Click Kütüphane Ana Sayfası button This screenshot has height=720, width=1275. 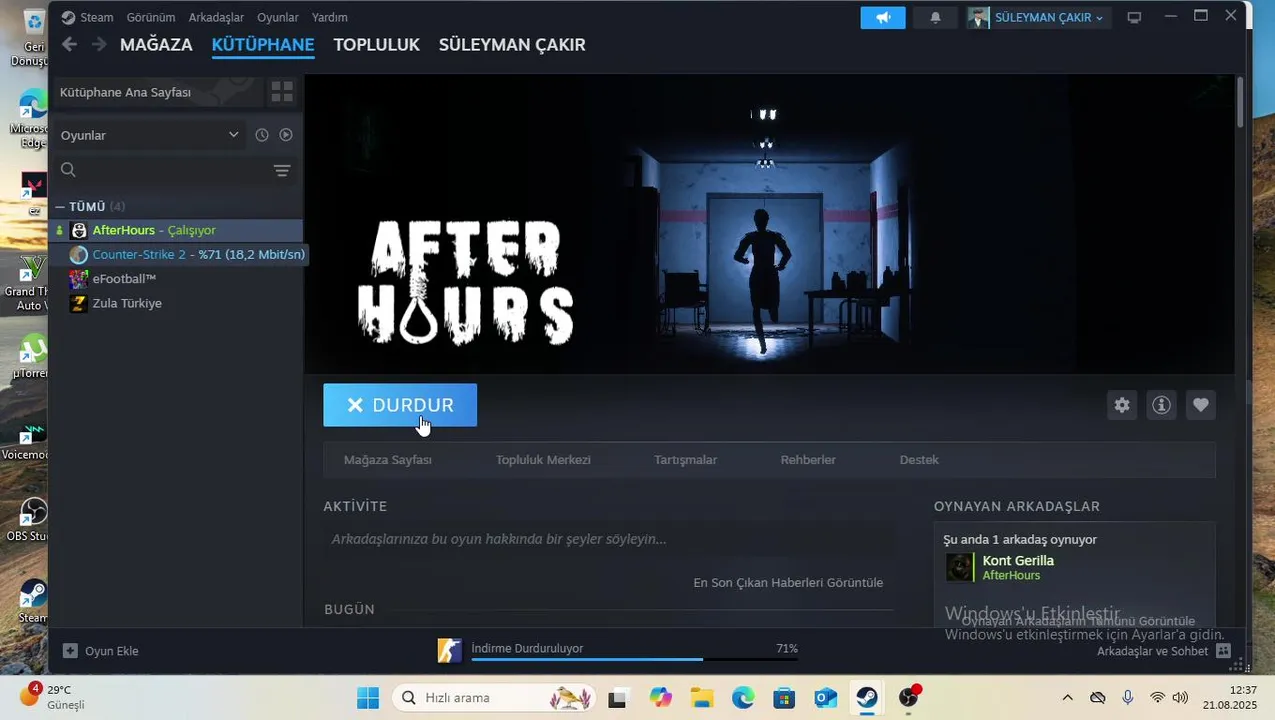pos(160,92)
